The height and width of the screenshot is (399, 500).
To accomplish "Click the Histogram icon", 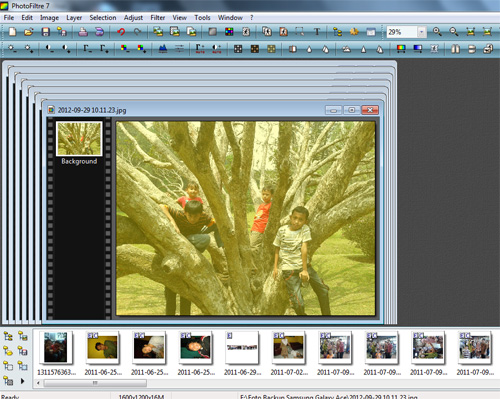I will 163,49.
